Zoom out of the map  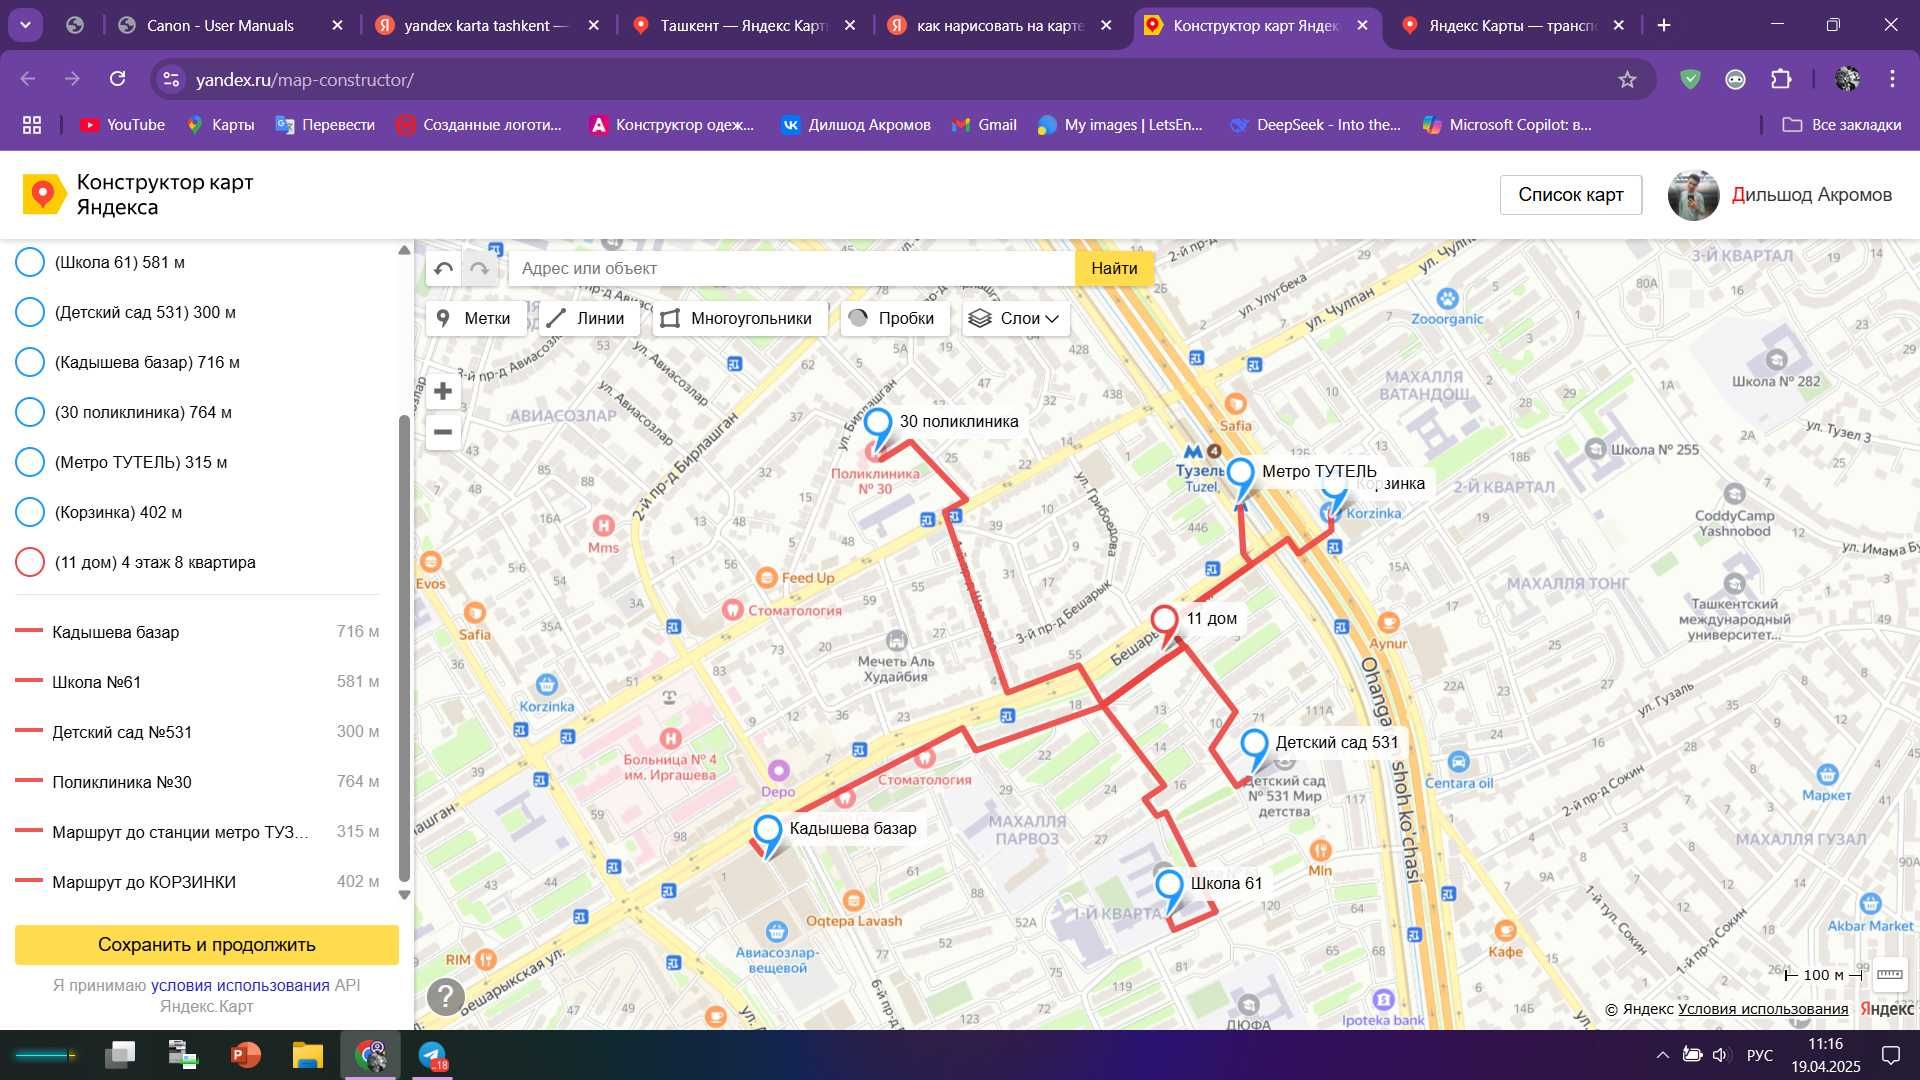tap(443, 432)
